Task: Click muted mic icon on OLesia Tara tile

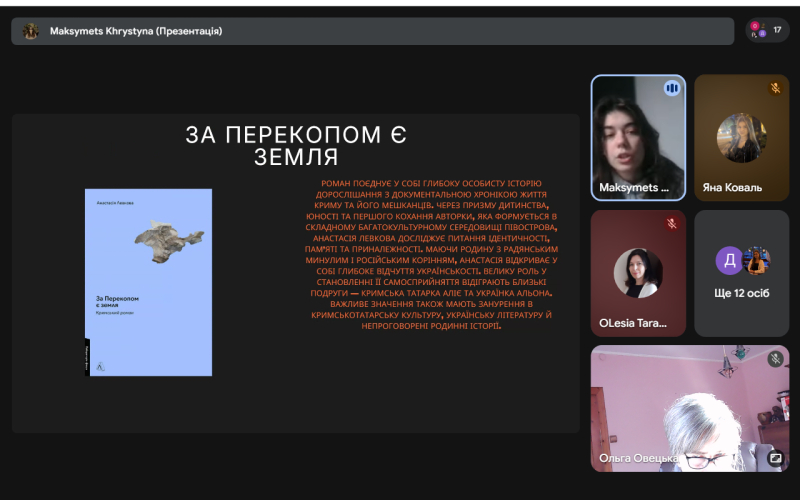Action: point(672,224)
